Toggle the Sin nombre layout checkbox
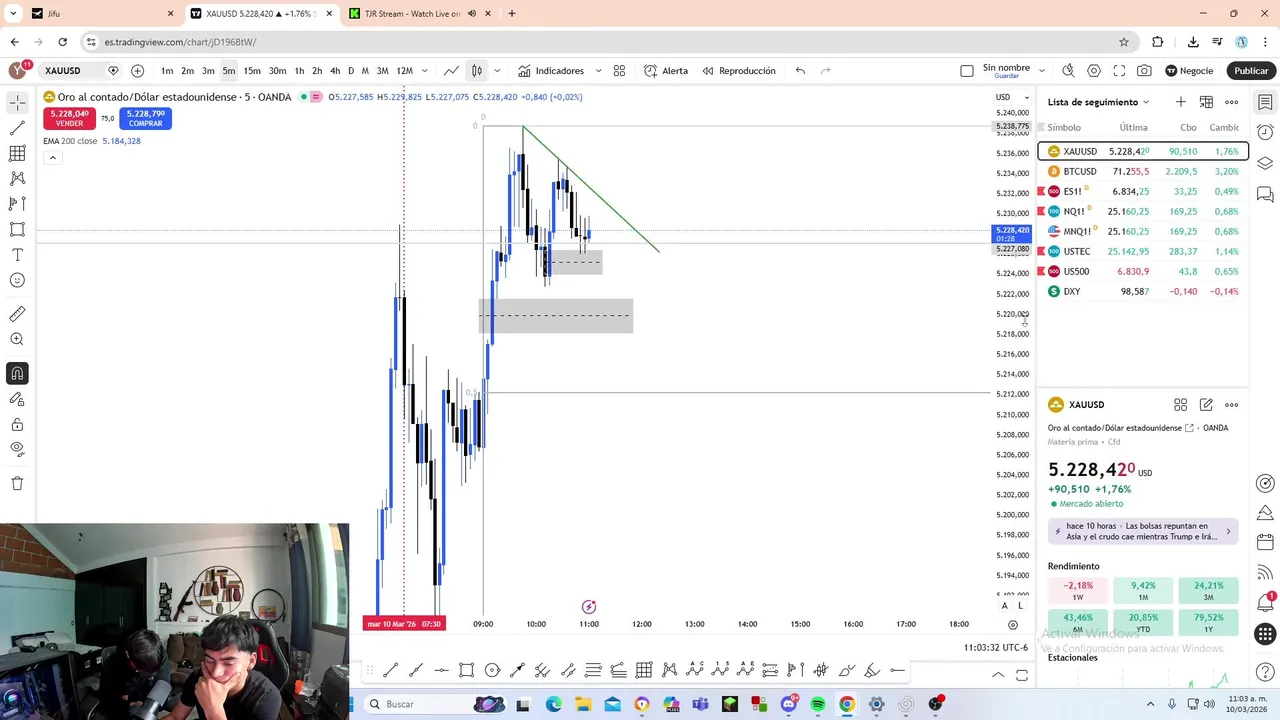 click(966, 71)
